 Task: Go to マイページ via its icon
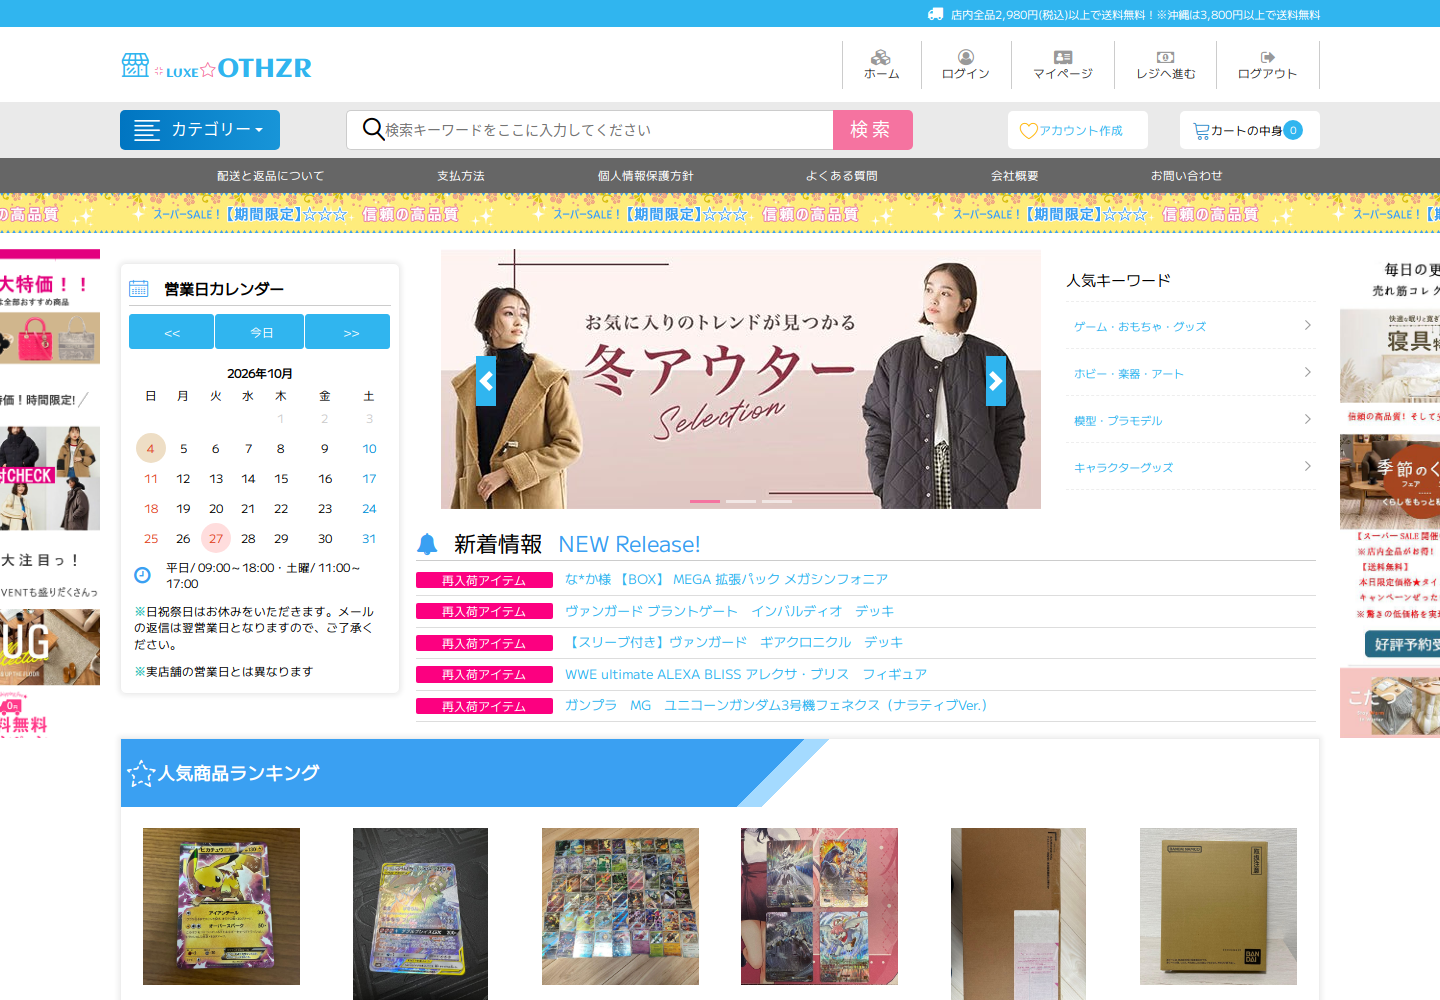click(x=1063, y=57)
